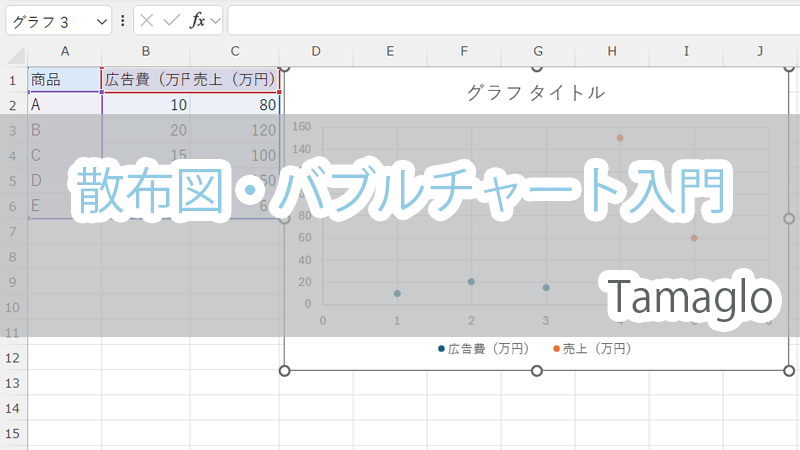Expand the chevron beside the fx icon

pos(215,20)
